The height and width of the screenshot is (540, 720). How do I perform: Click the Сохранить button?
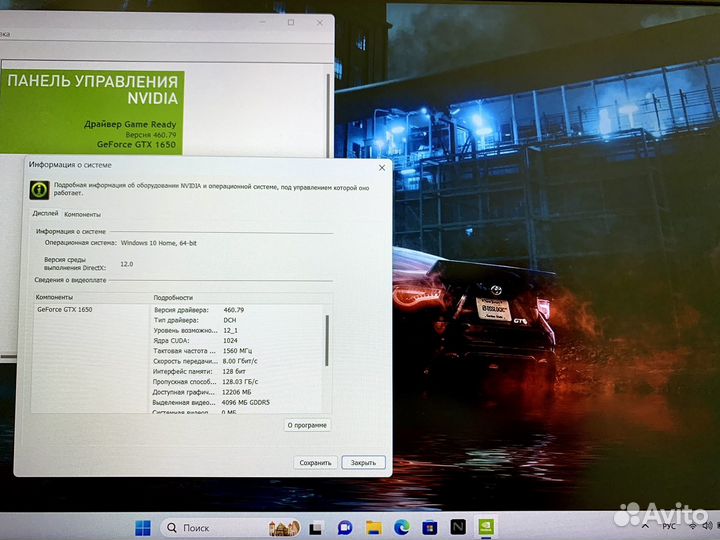pyautogui.click(x=315, y=462)
